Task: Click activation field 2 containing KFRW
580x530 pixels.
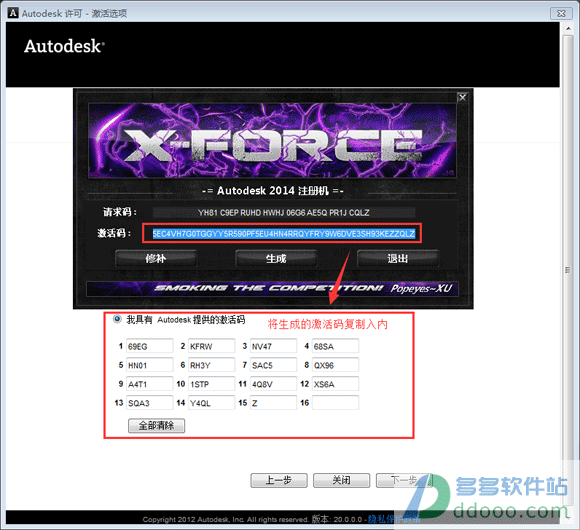Action: point(212,346)
